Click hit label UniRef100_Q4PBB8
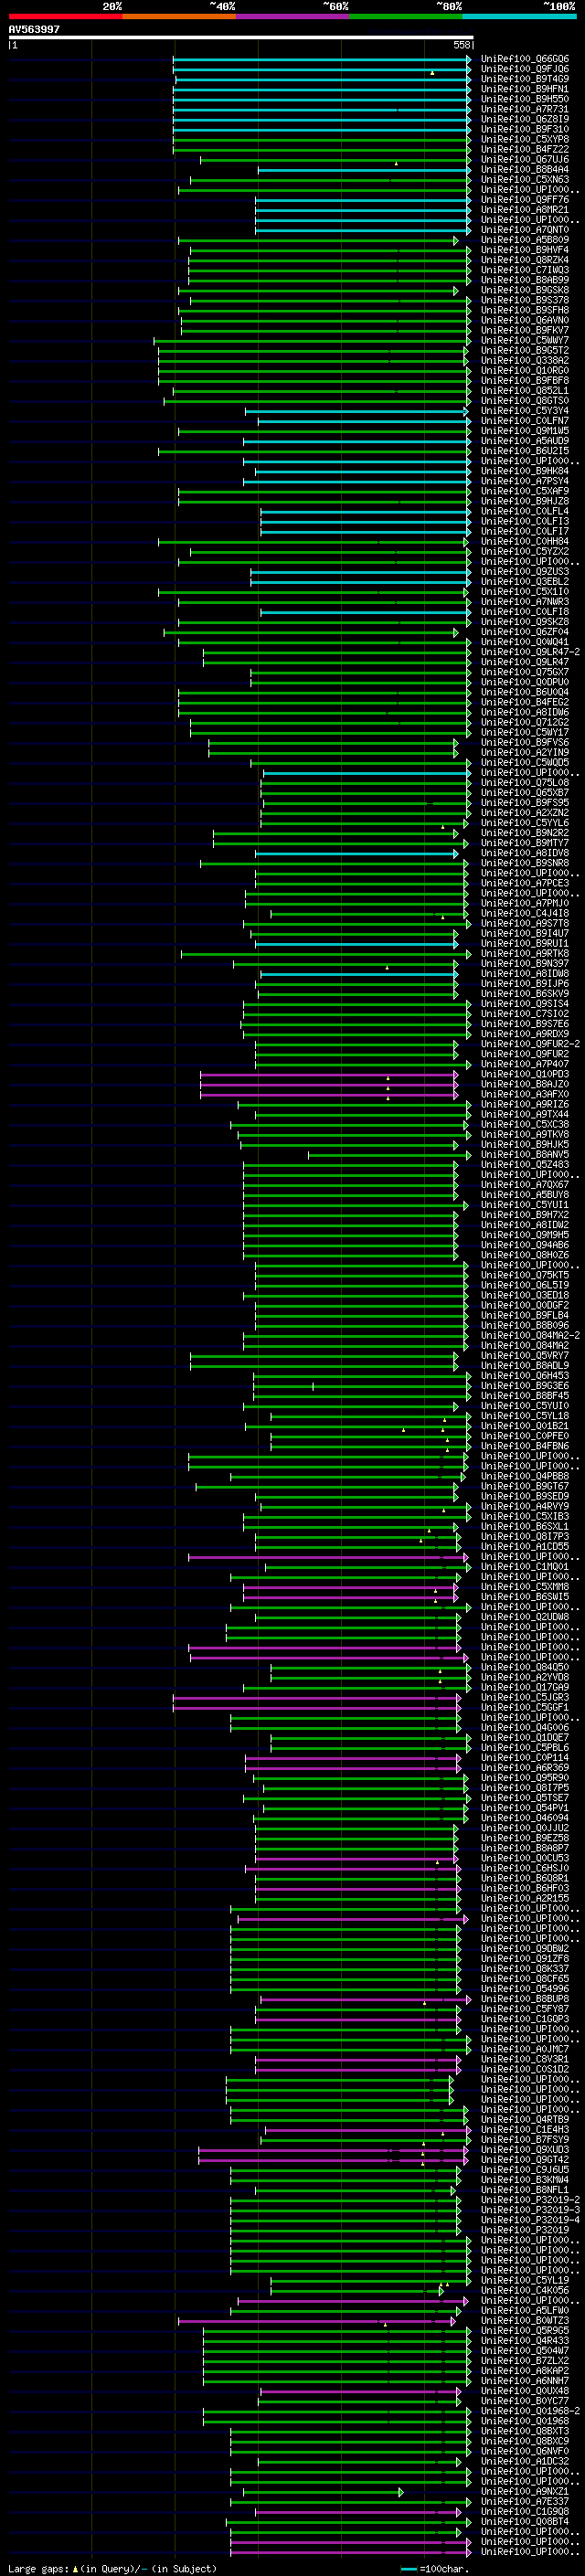 pyautogui.click(x=524, y=1476)
